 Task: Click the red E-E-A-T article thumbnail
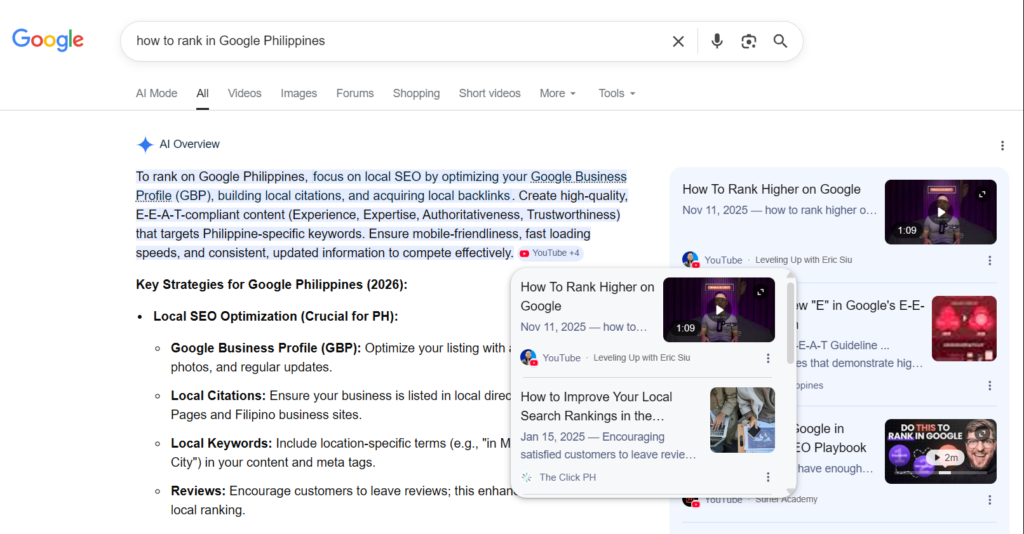point(964,328)
